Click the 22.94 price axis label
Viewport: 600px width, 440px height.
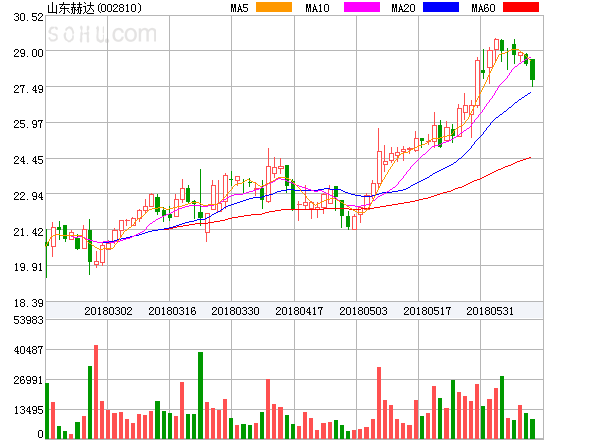coord(28,196)
